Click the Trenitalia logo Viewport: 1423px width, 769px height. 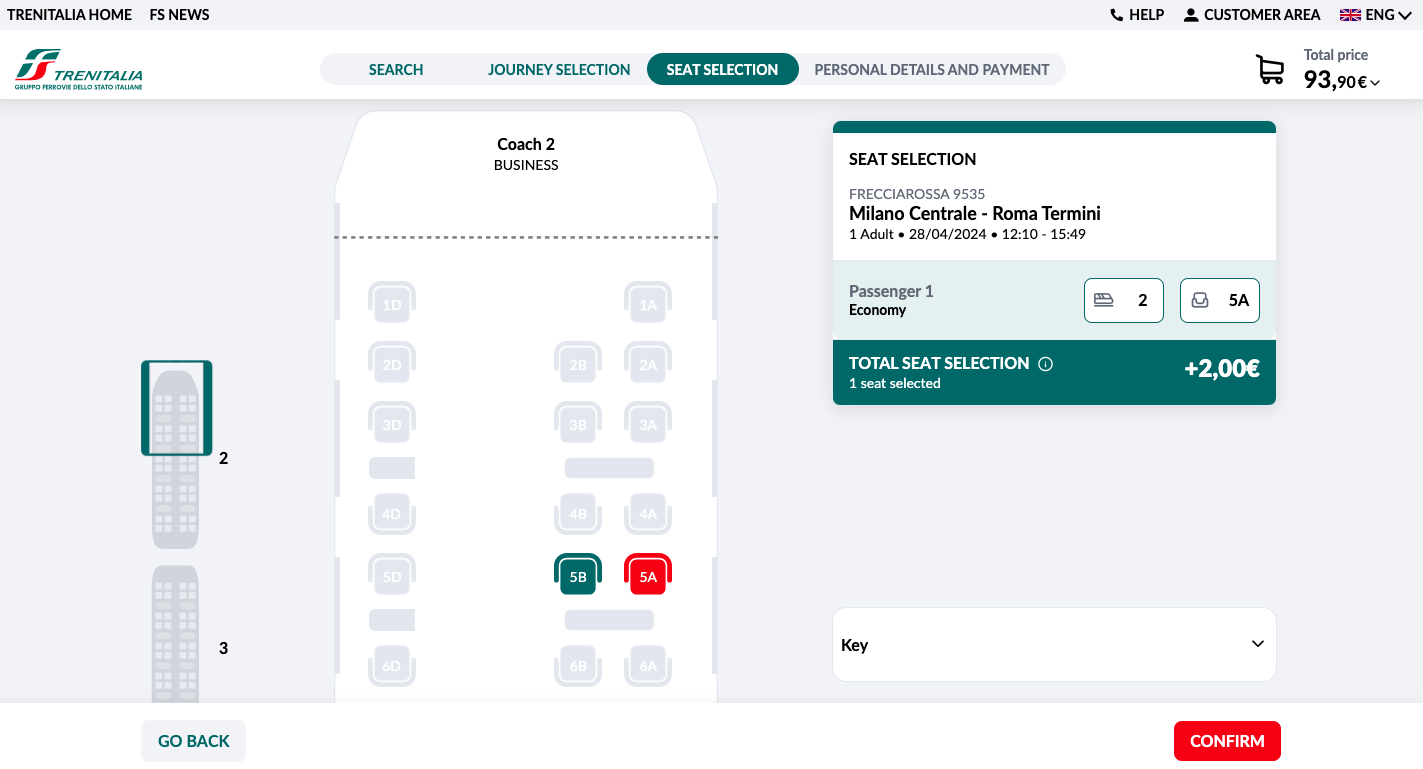coord(79,70)
